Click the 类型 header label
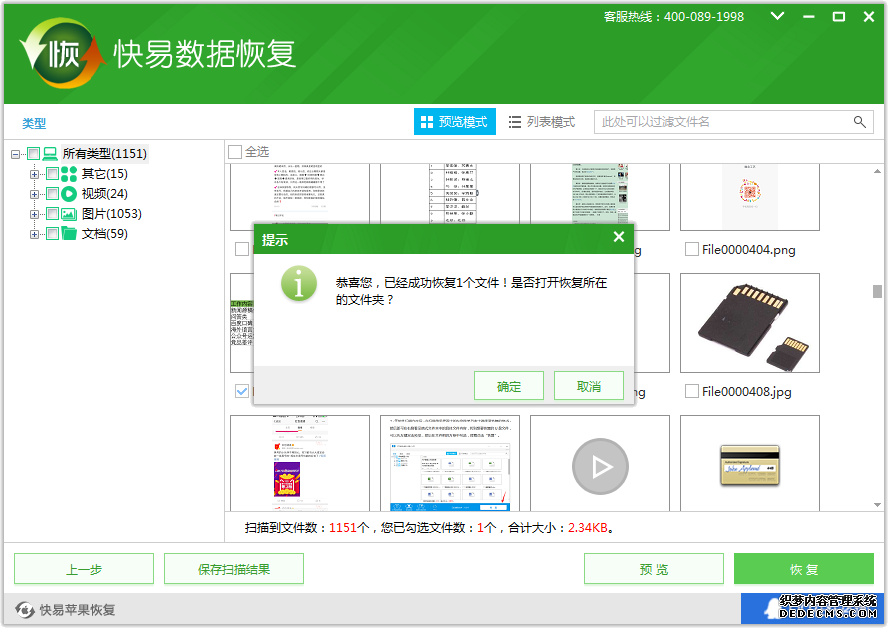This screenshot has width=888, height=628. 34,123
